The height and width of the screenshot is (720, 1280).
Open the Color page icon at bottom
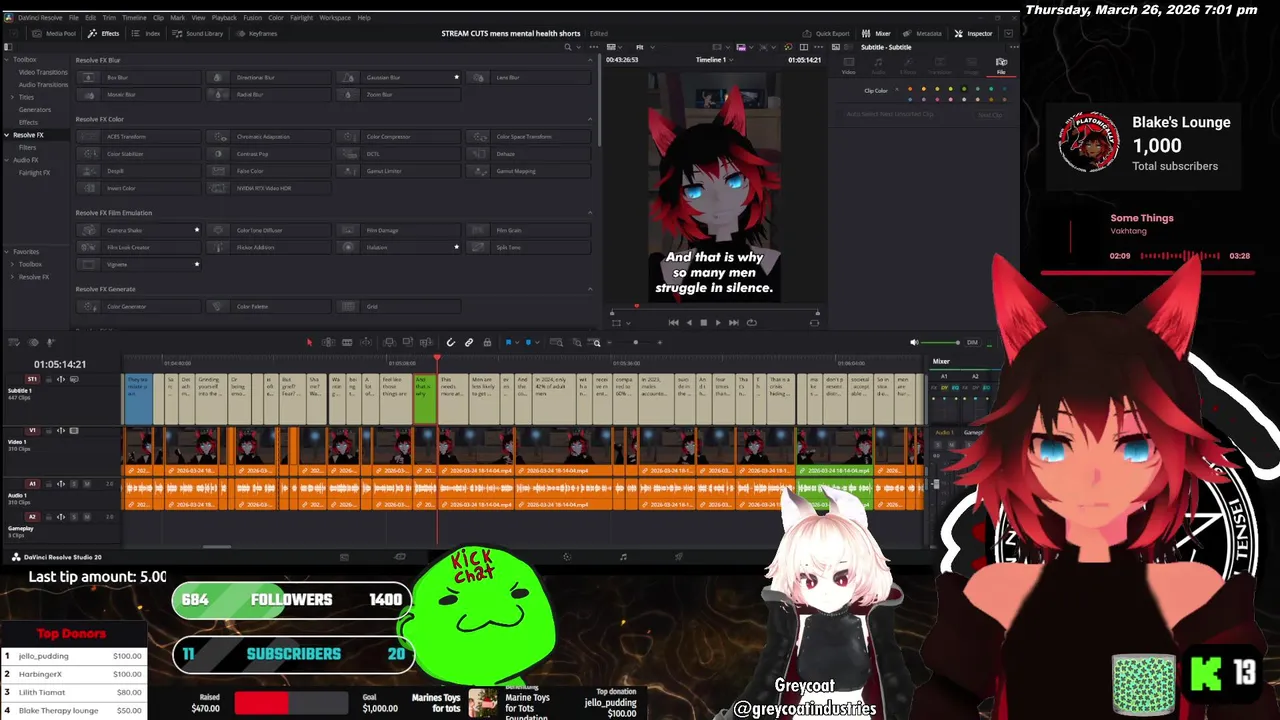567,557
